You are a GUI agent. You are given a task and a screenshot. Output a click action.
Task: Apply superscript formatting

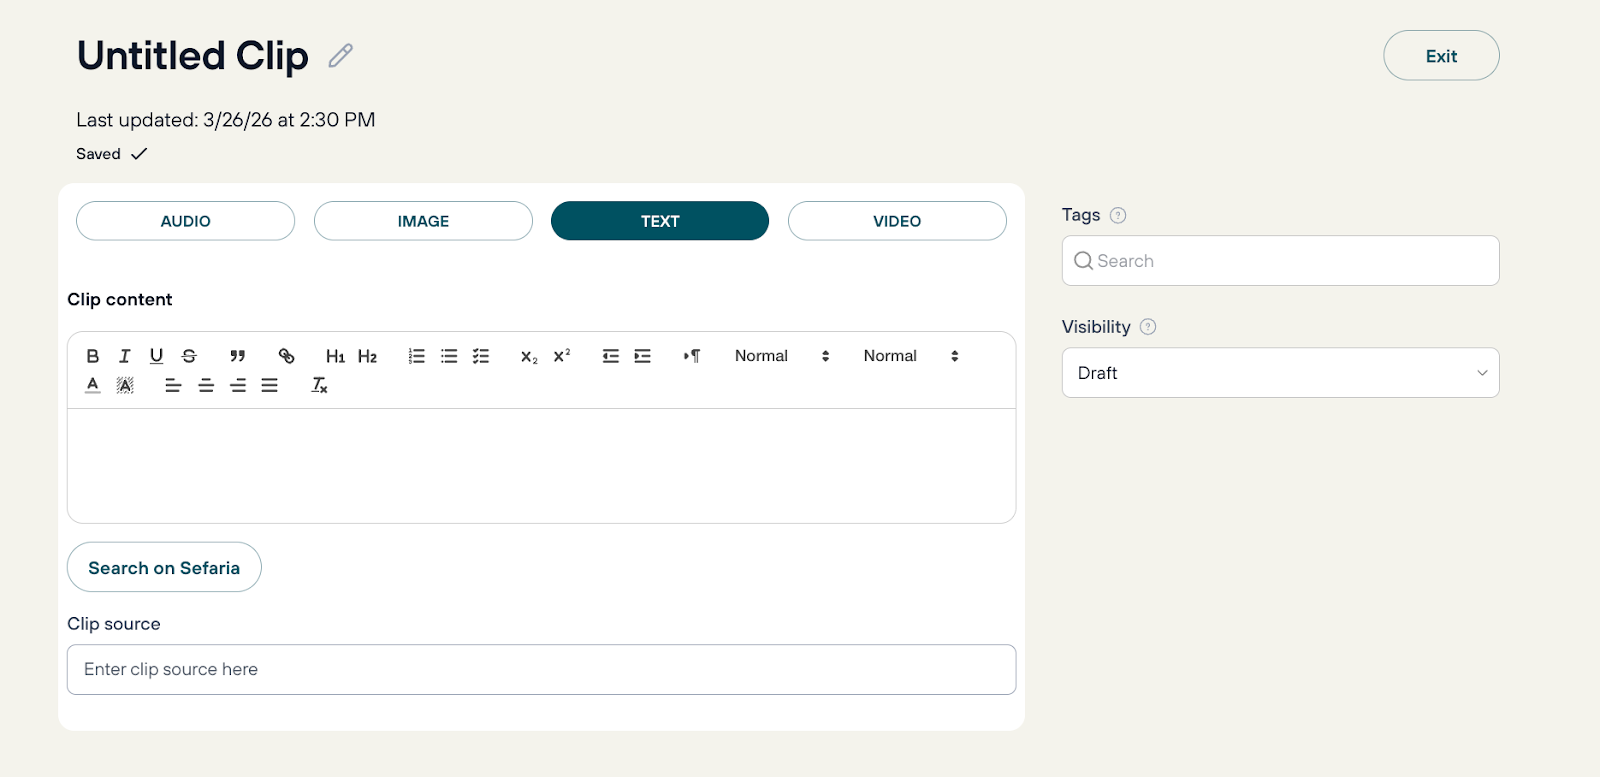coord(562,356)
